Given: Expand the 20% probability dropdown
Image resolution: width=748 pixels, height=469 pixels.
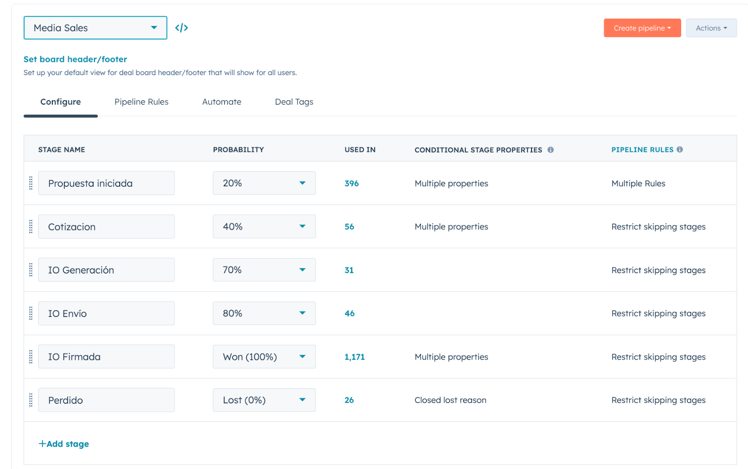Looking at the screenshot, I should (264, 183).
